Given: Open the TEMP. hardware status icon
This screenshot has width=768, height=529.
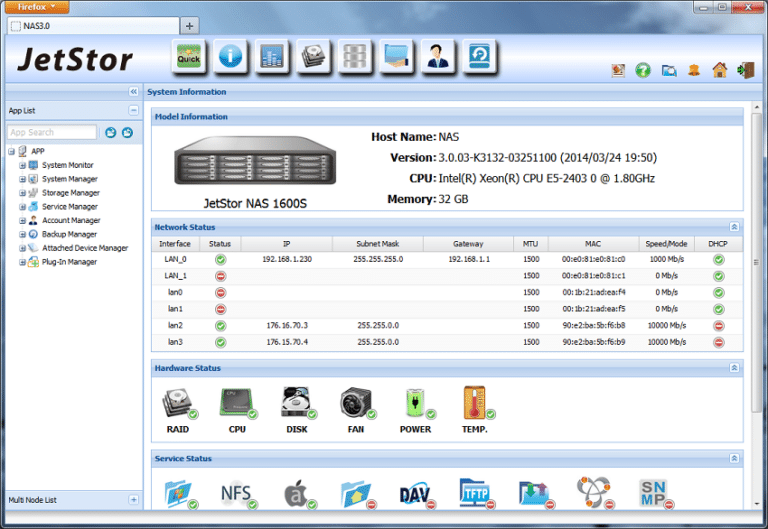Looking at the screenshot, I should point(477,404).
